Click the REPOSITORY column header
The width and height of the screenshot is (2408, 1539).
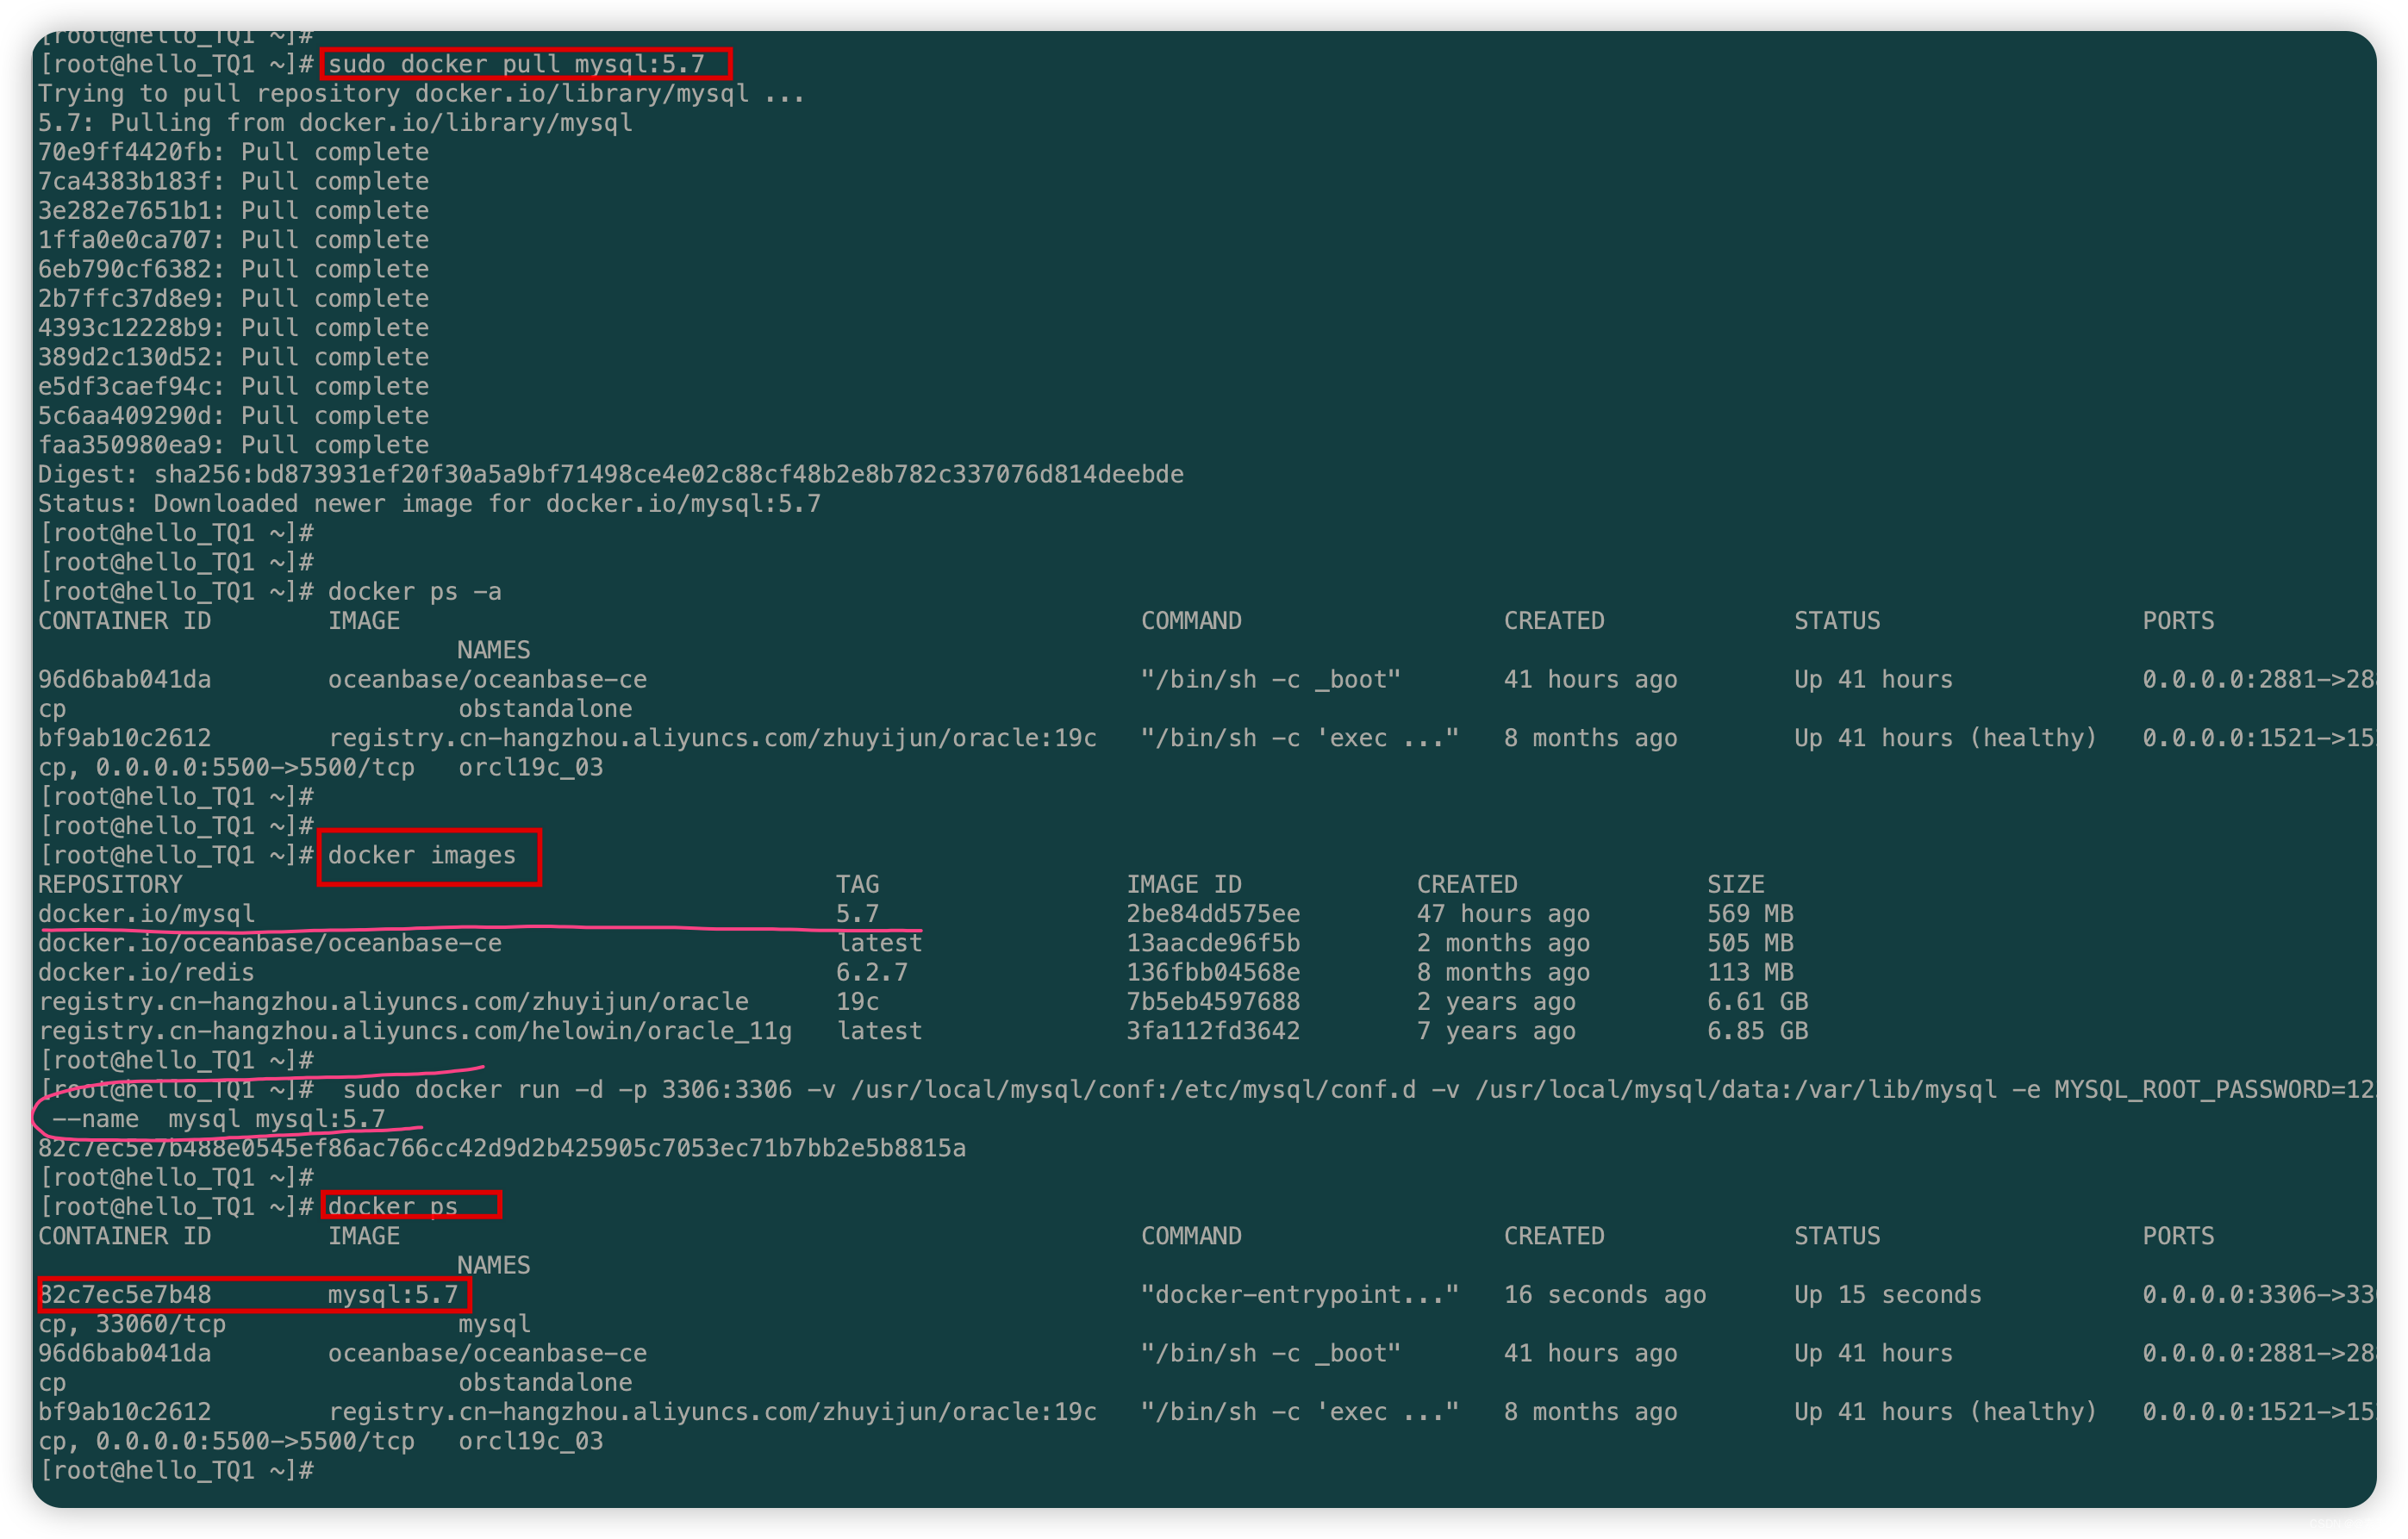(x=110, y=884)
